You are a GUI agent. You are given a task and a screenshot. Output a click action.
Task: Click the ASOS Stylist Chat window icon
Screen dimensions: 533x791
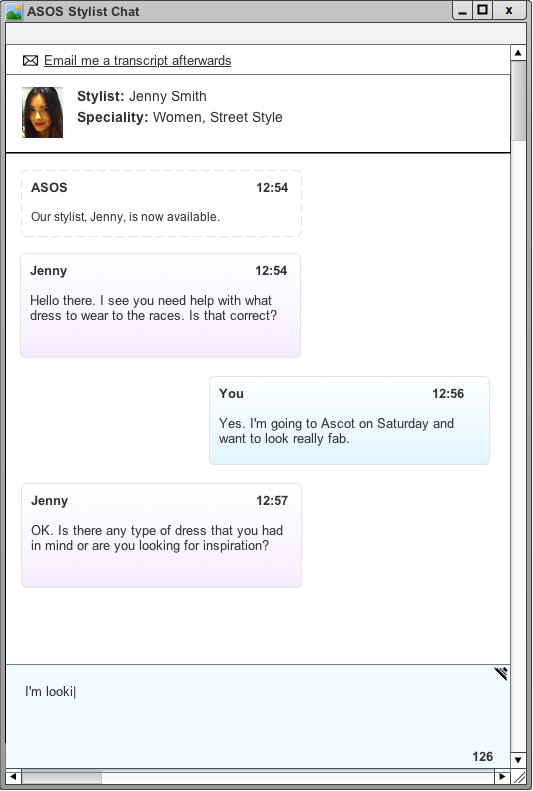(x=14, y=11)
